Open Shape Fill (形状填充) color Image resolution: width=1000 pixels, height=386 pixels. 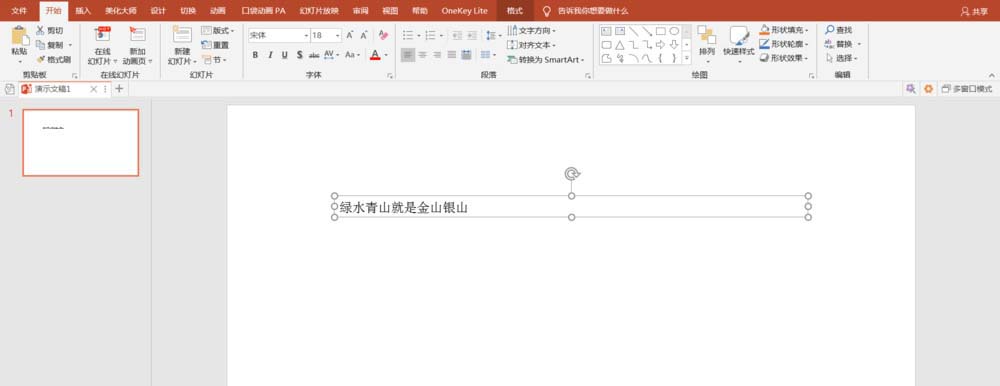tap(784, 29)
